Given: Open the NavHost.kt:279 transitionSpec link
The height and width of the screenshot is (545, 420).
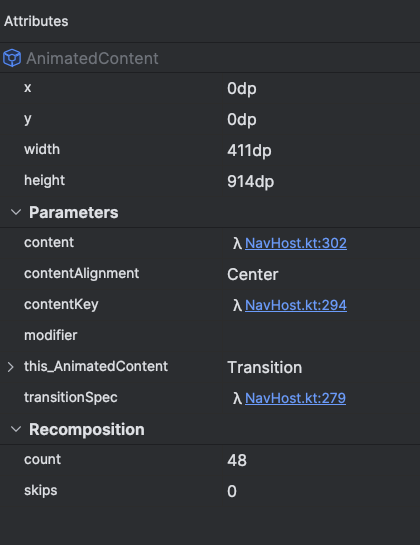Looking at the screenshot, I should (296, 398).
